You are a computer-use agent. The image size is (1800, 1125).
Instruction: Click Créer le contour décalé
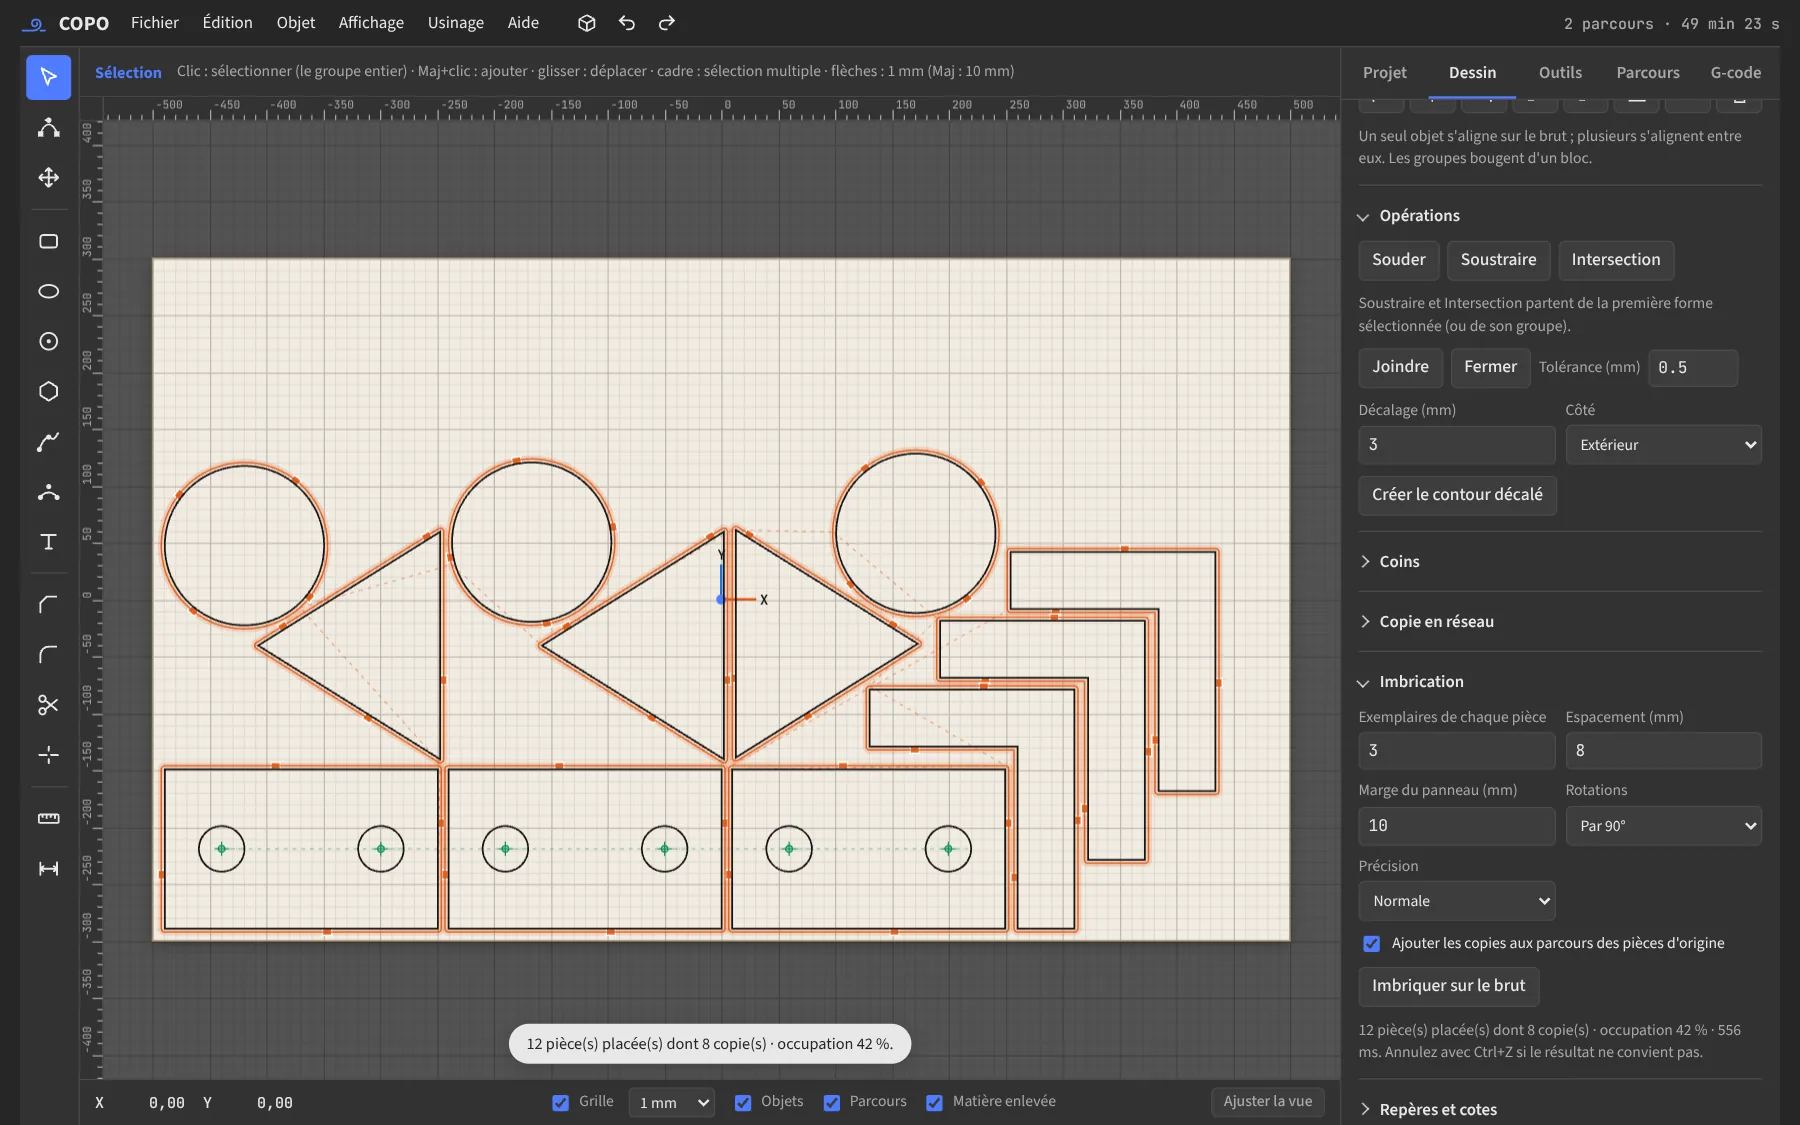[x=1457, y=495]
